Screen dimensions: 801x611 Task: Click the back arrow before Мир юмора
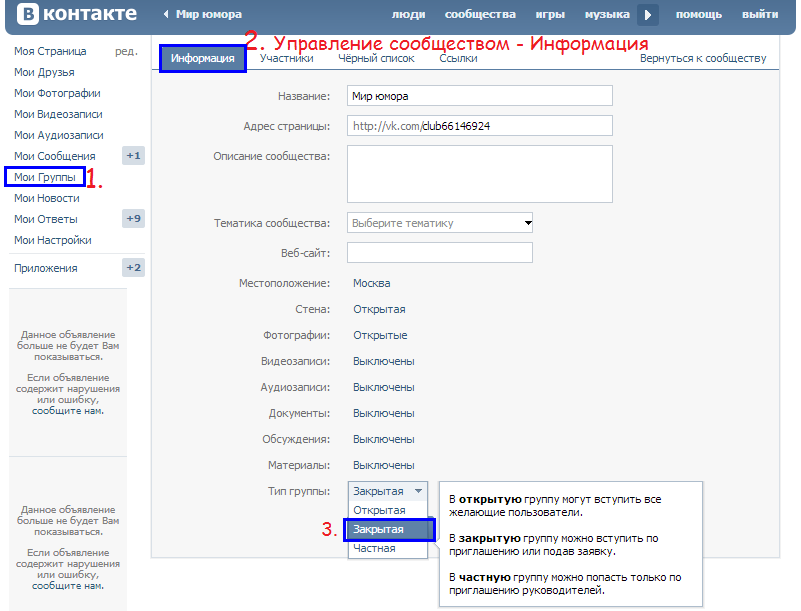tap(166, 14)
